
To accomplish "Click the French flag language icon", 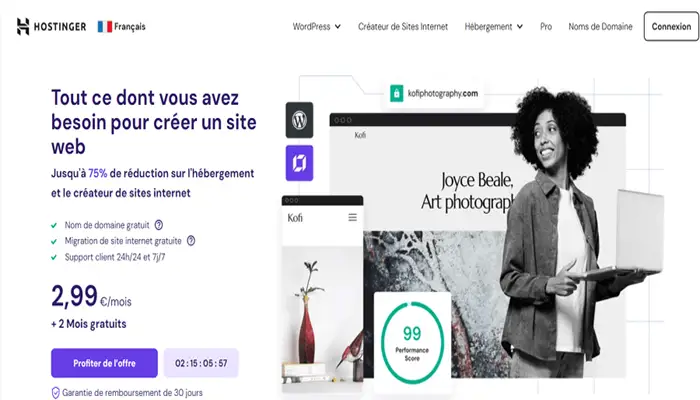I will pos(105,27).
